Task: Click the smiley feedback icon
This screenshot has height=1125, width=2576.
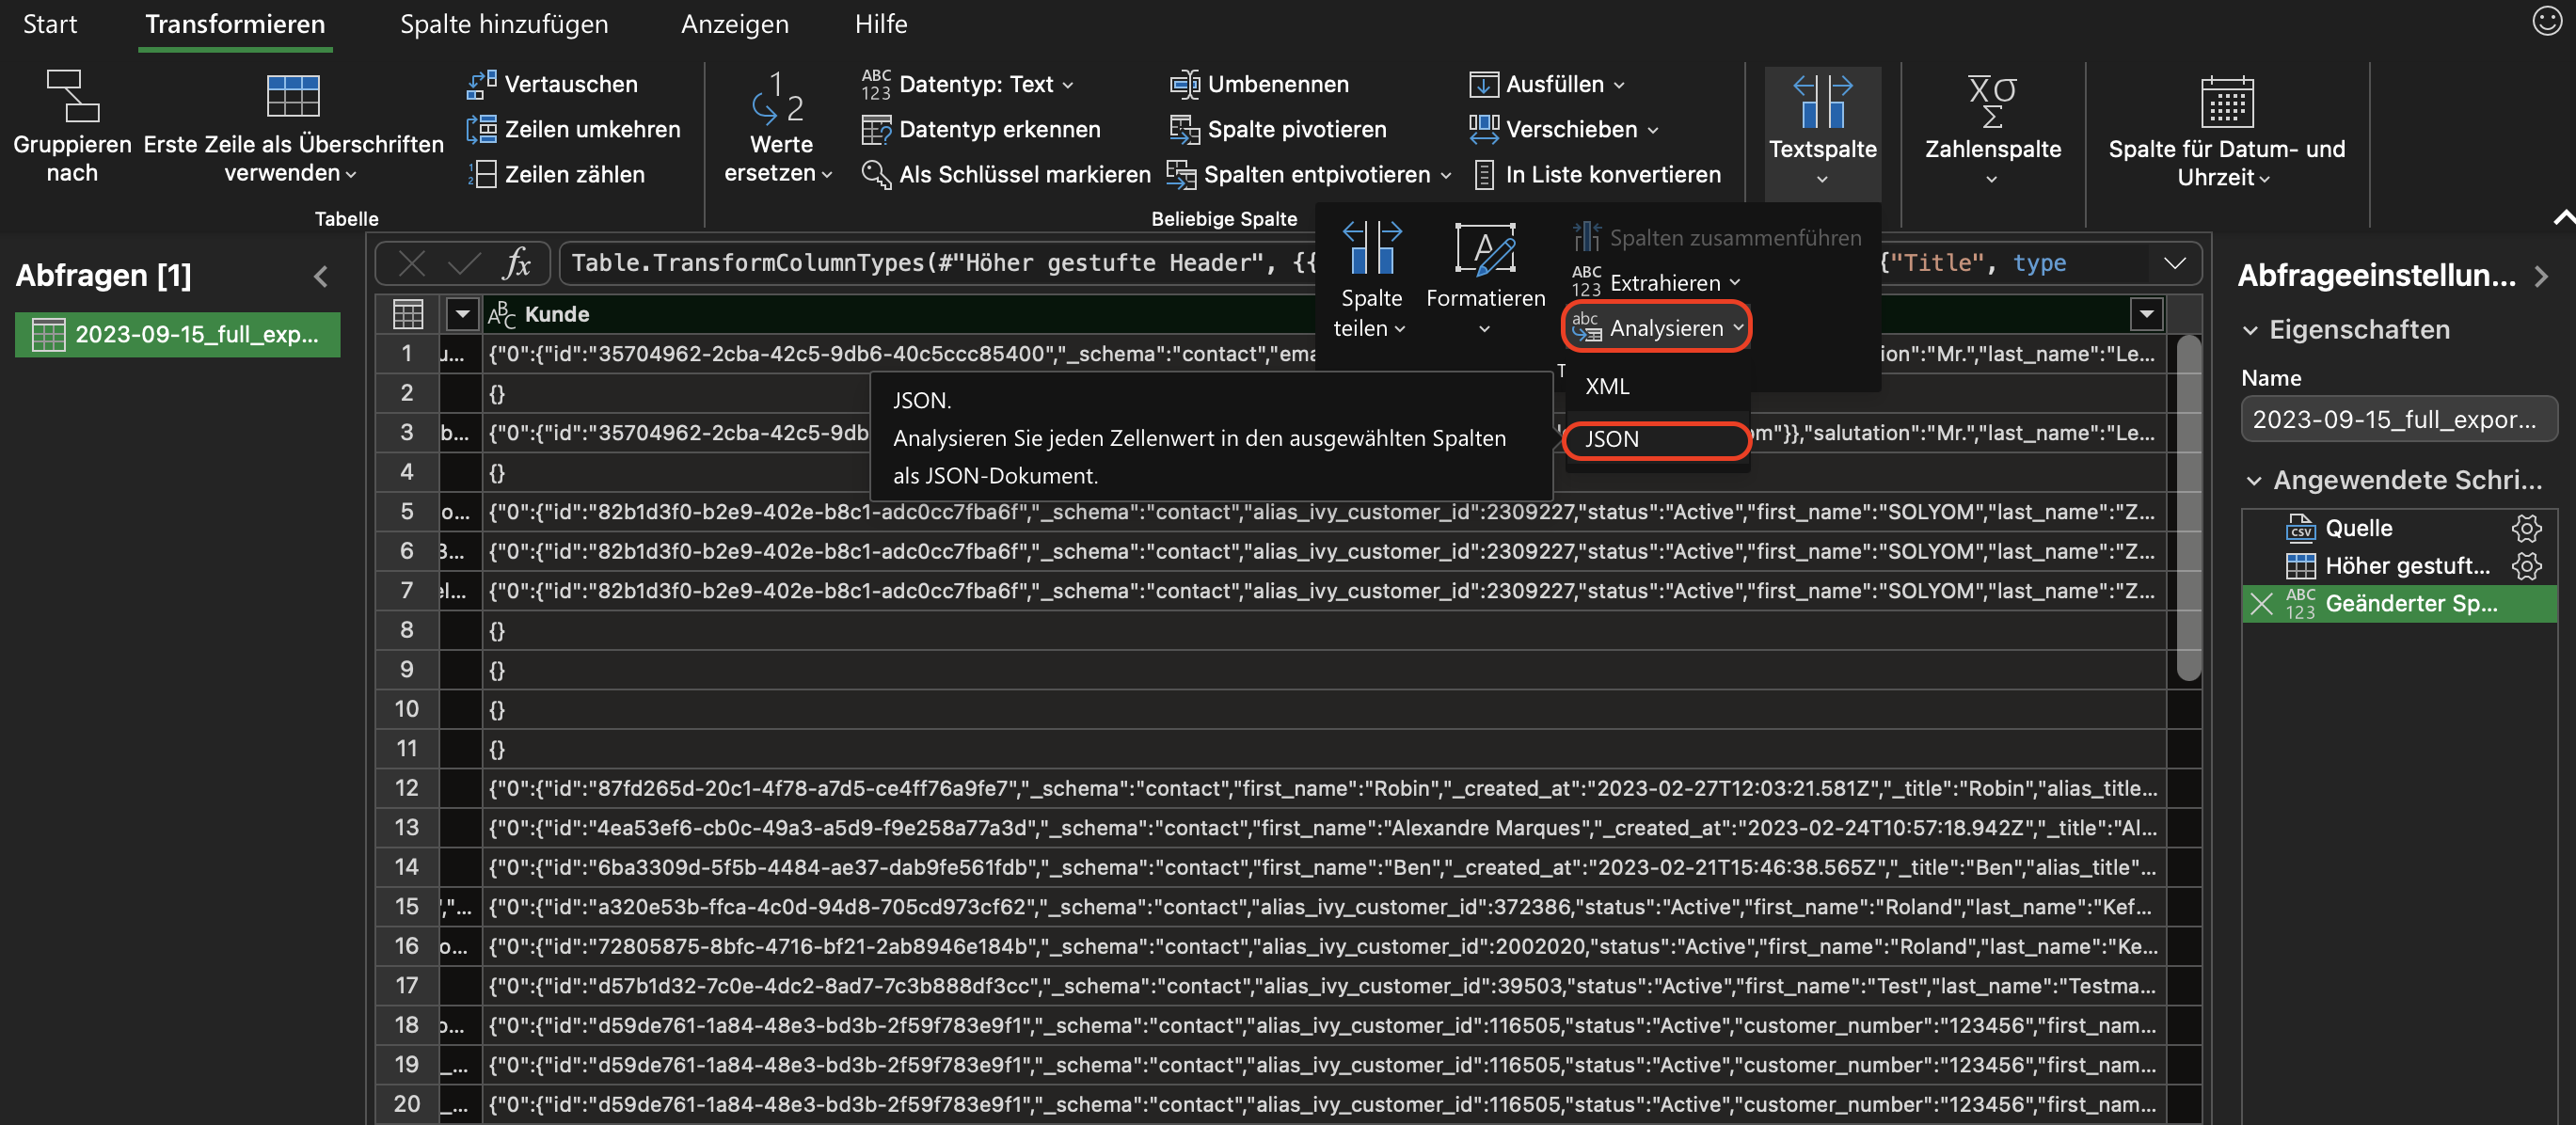Action: [x=2545, y=20]
